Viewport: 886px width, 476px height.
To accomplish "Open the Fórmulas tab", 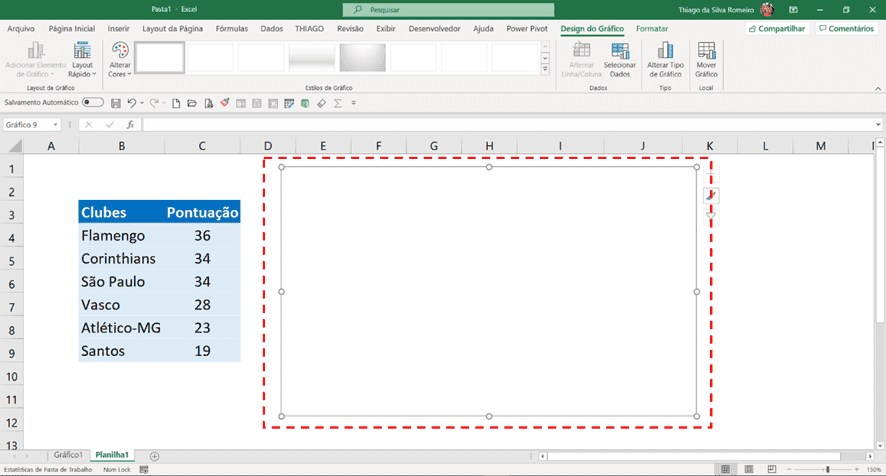I will [232, 28].
